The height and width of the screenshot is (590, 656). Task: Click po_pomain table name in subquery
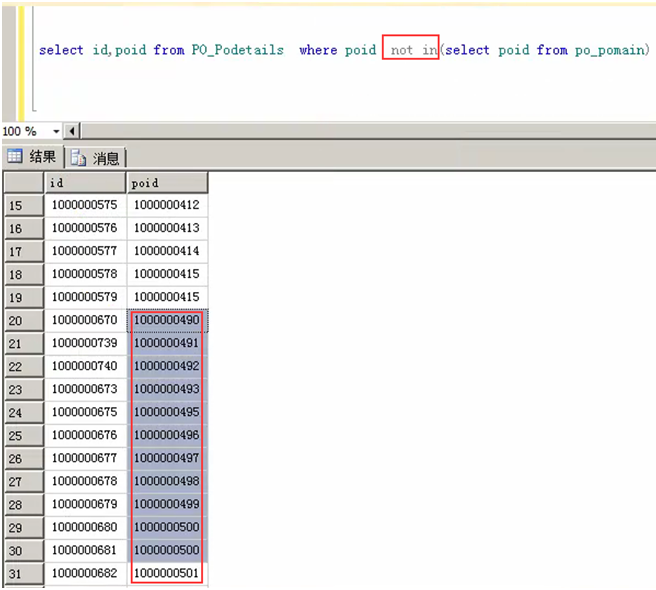pos(610,51)
